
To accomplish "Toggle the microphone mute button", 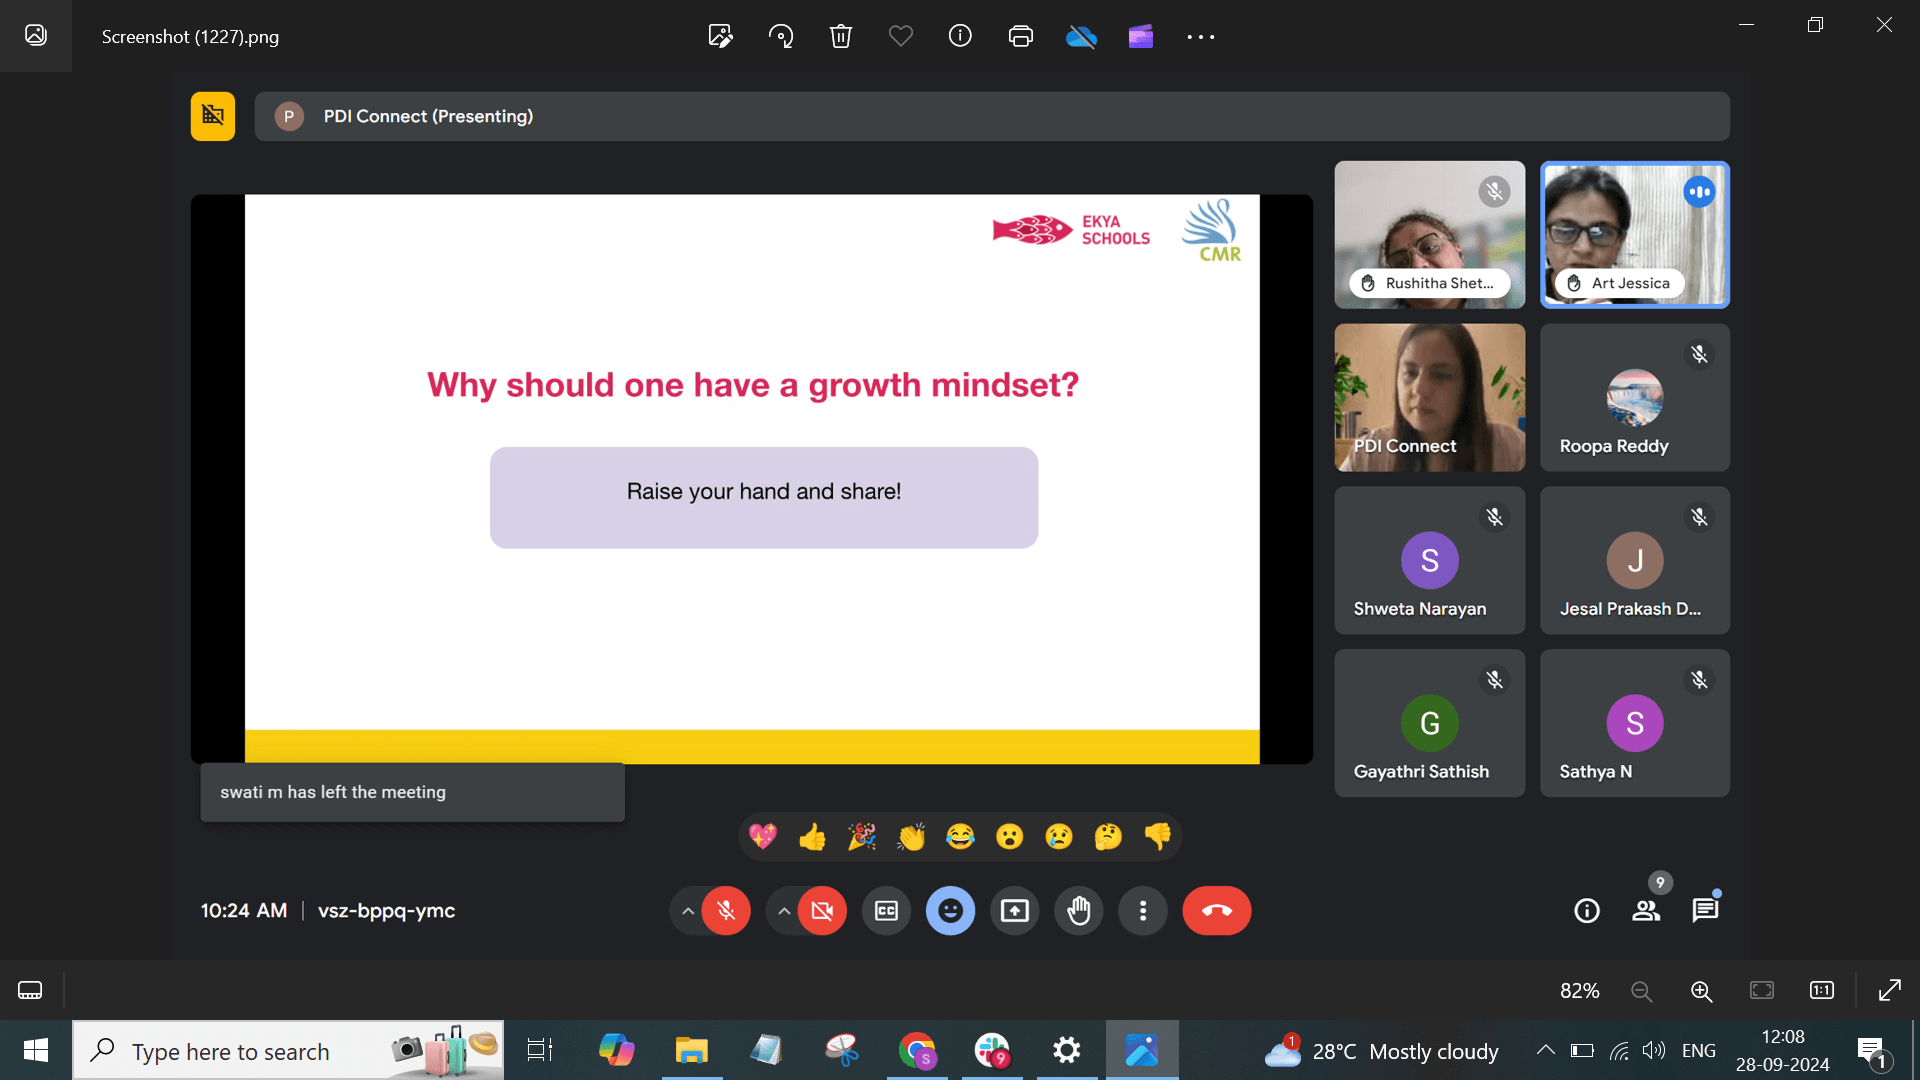I will pos(726,911).
